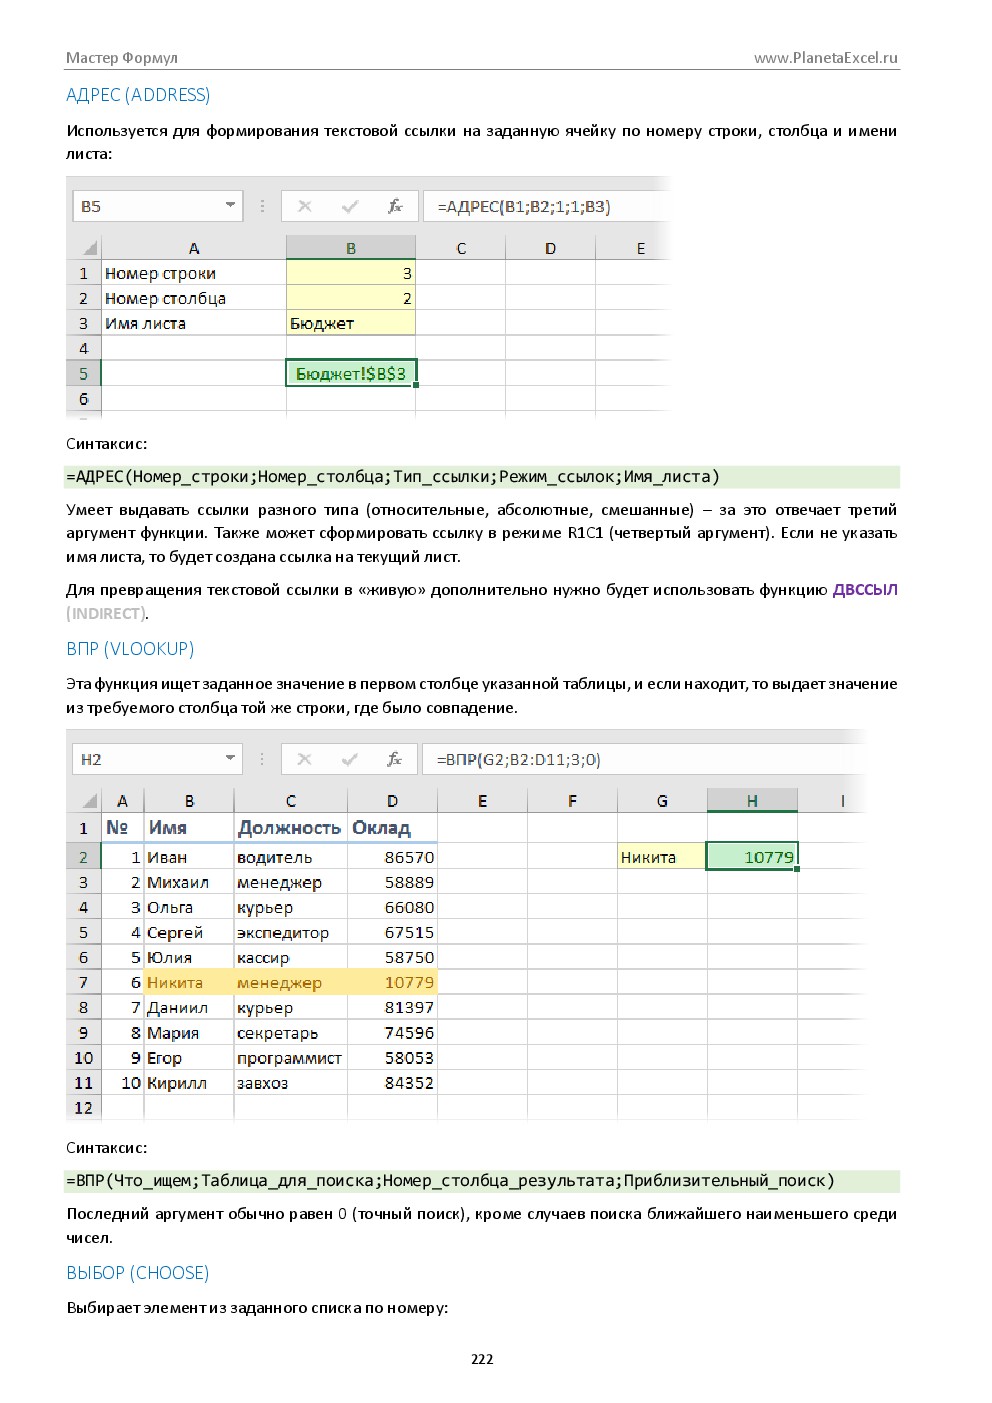
Task: Select column A header in ADDRESS sheet
Action: pos(194,248)
